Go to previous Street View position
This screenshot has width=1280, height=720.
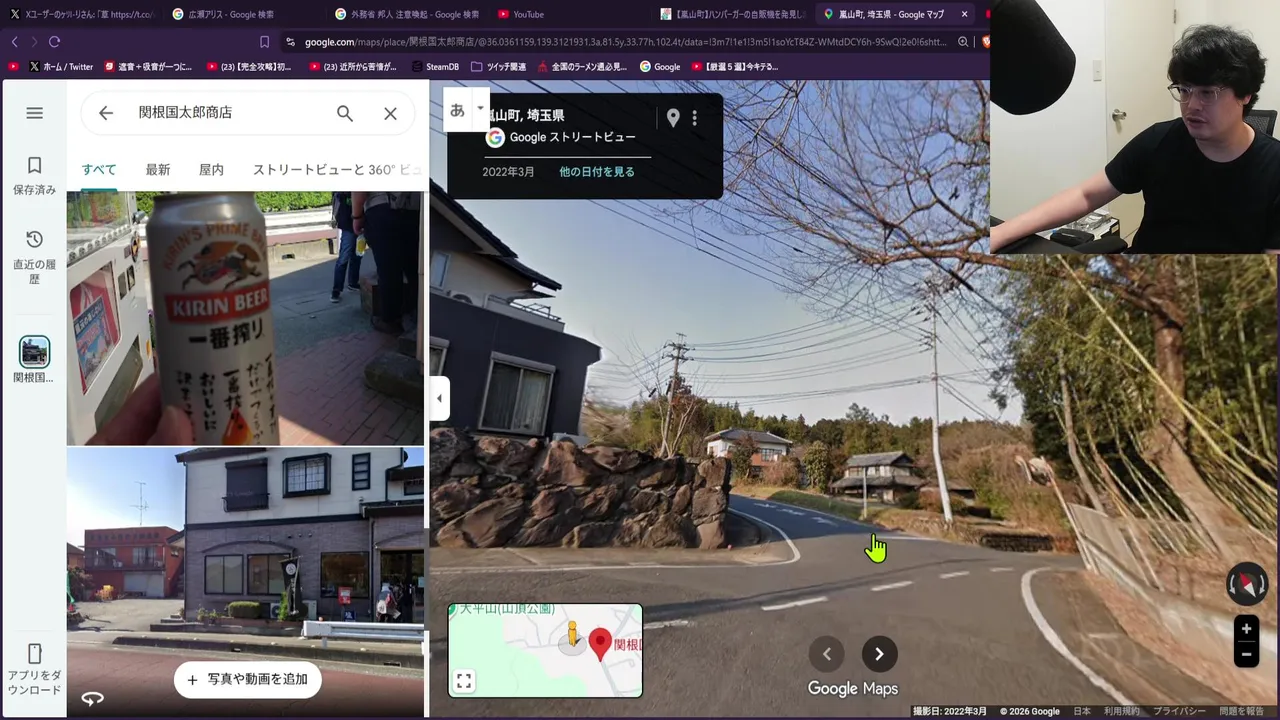pyautogui.click(x=826, y=654)
